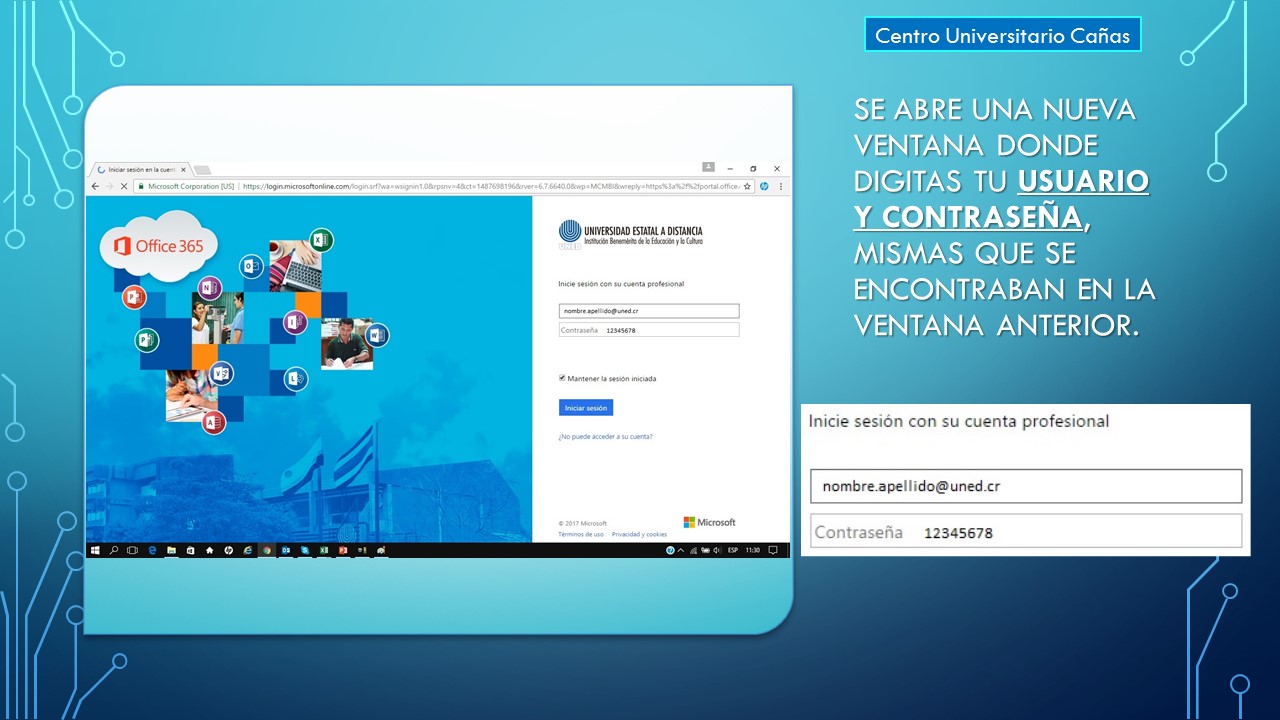The width and height of the screenshot is (1280, 720).
Task: Click the browser back arrow
Action: point(96,186)
